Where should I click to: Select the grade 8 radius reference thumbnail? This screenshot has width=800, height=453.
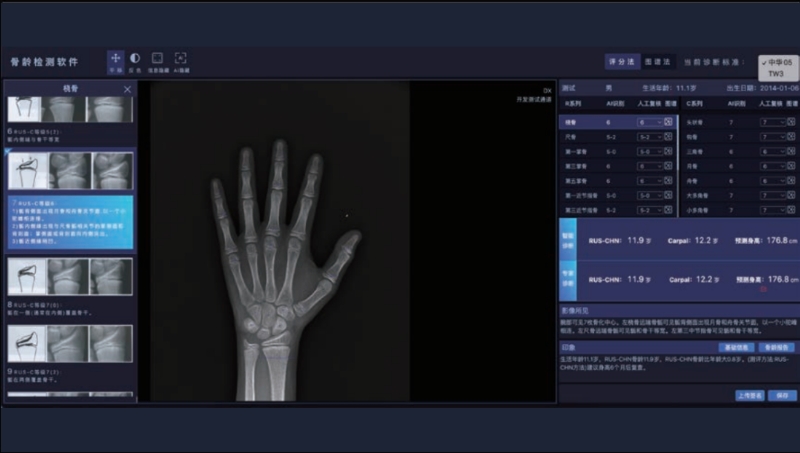[70, 276]
